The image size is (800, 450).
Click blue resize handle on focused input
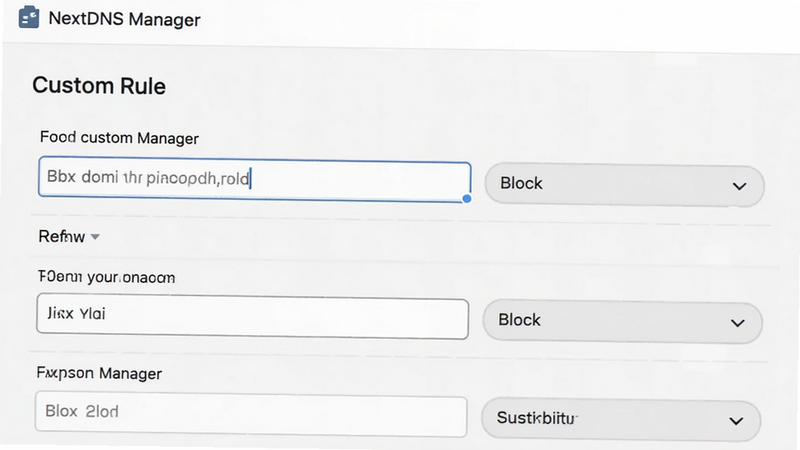tap(466, 198)
